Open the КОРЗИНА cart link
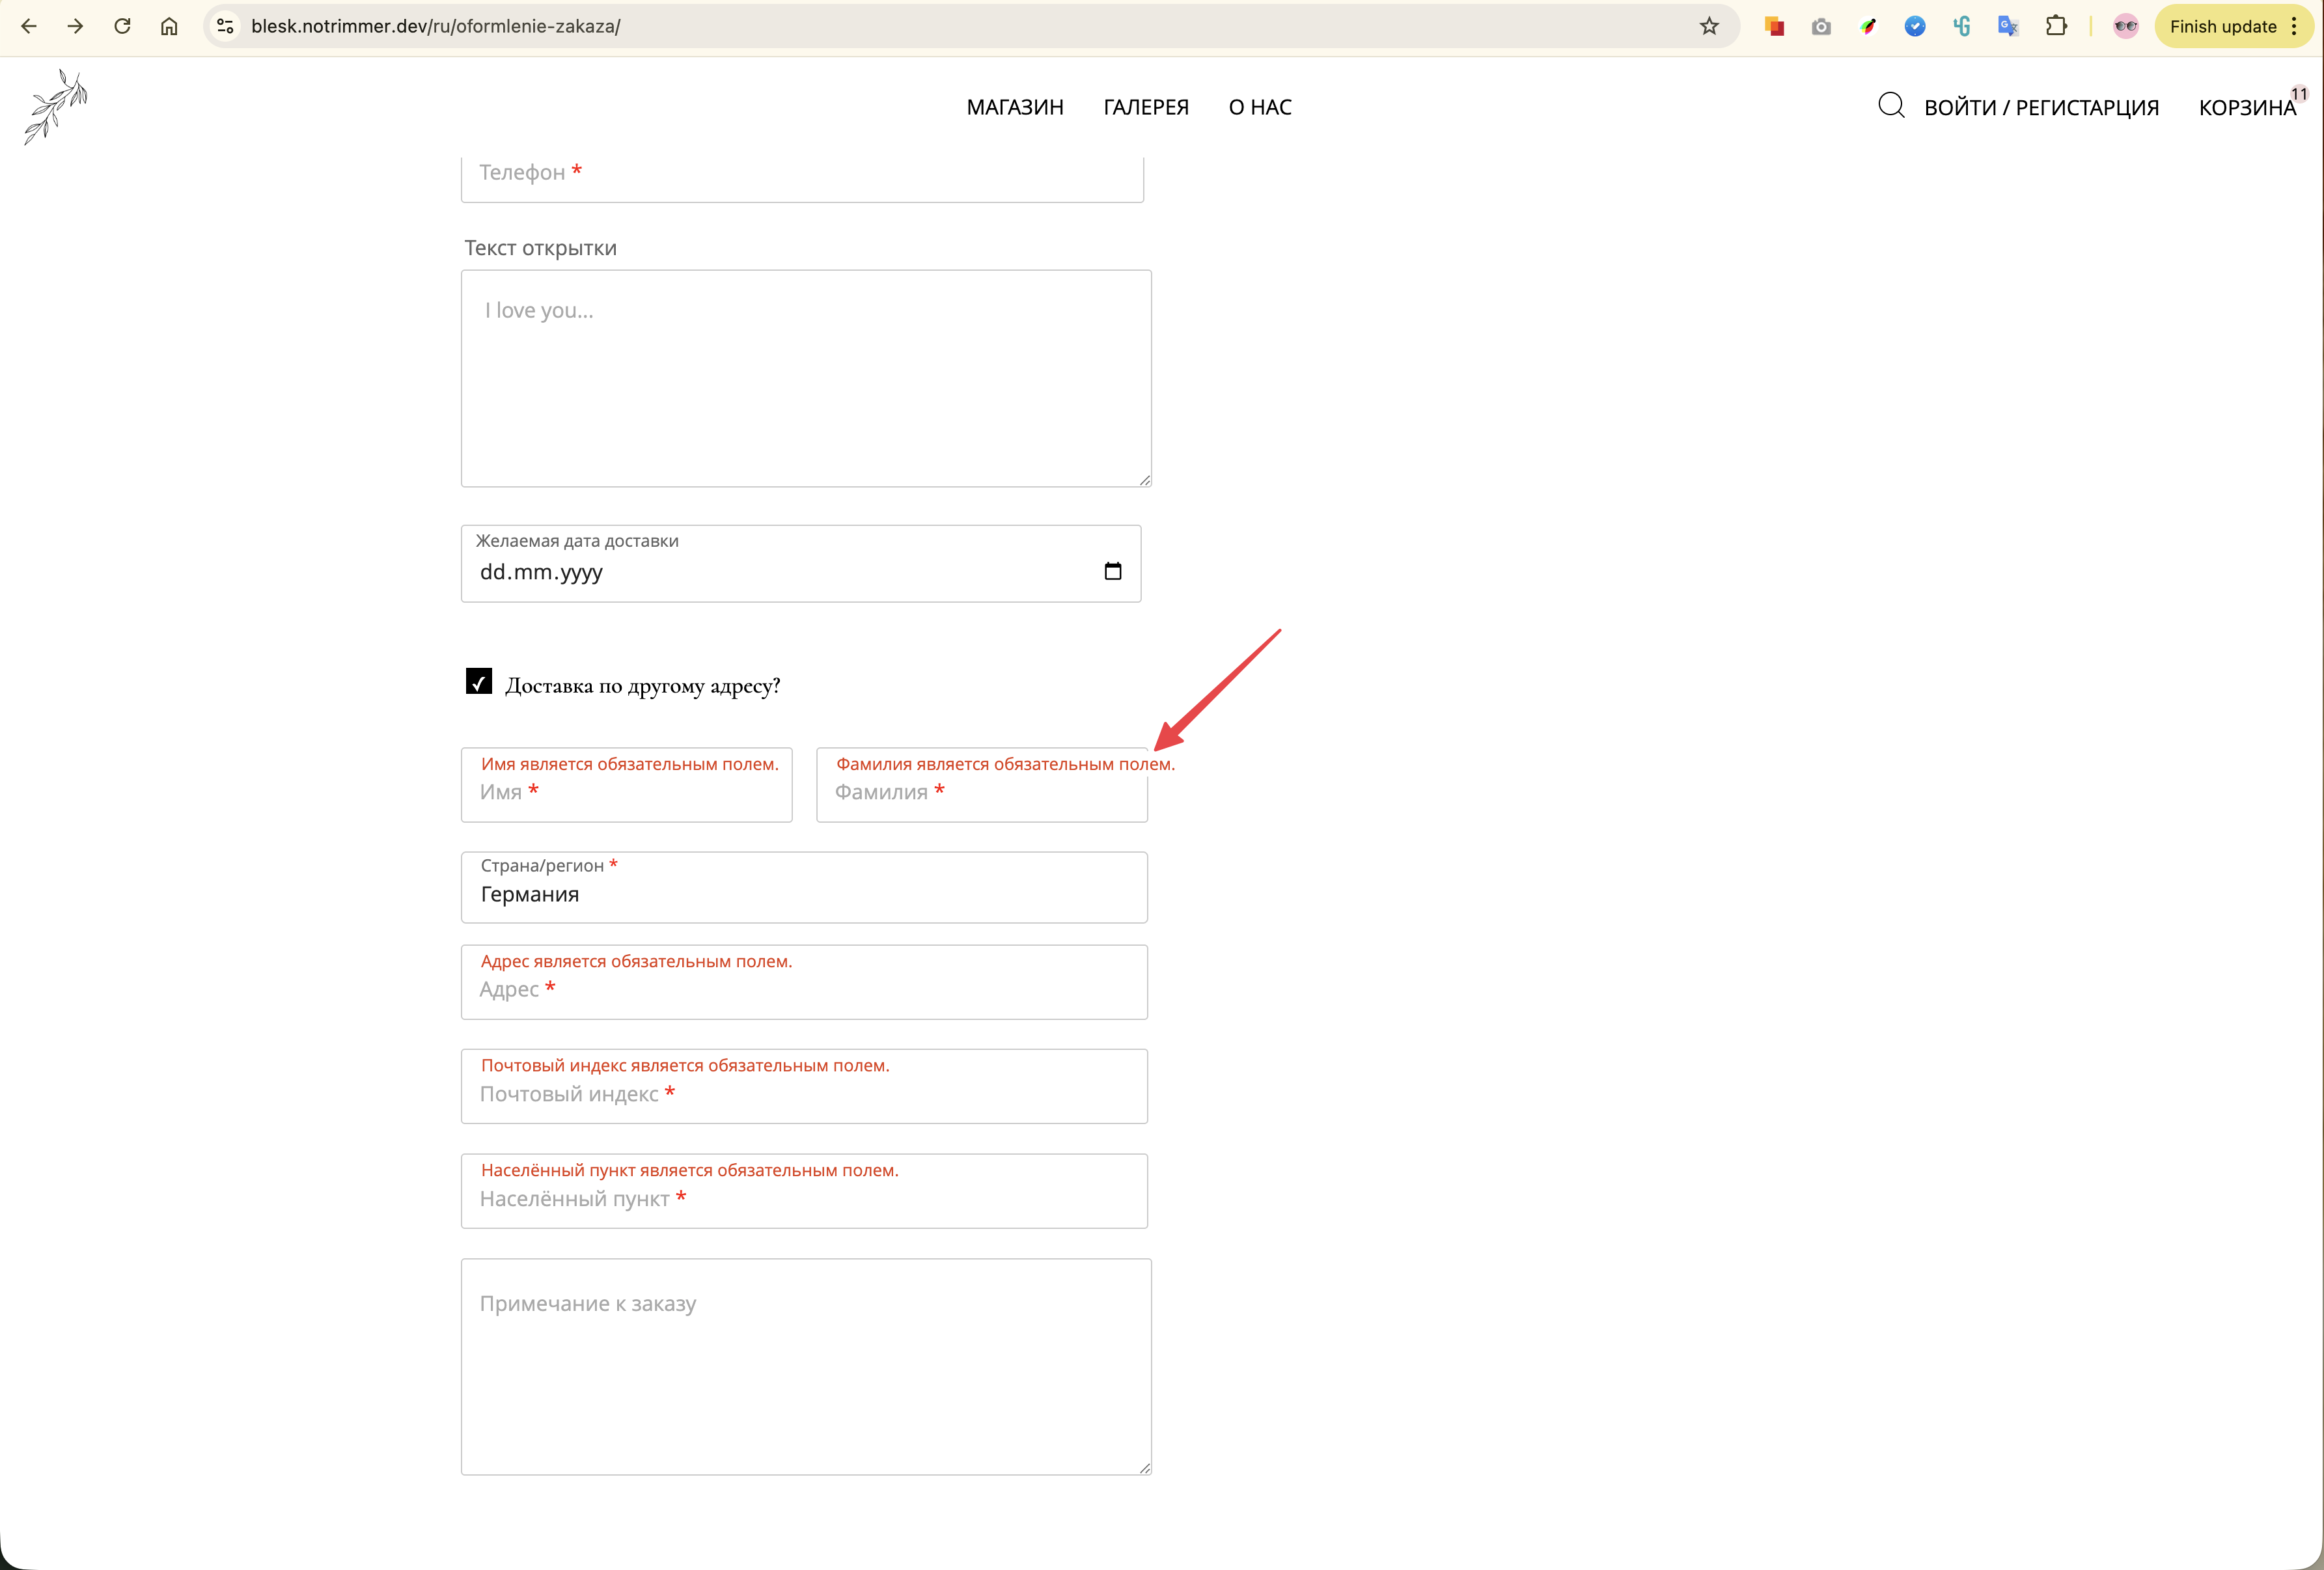This screenshot has width=2324, height=1570. [x=2246, y=108]
